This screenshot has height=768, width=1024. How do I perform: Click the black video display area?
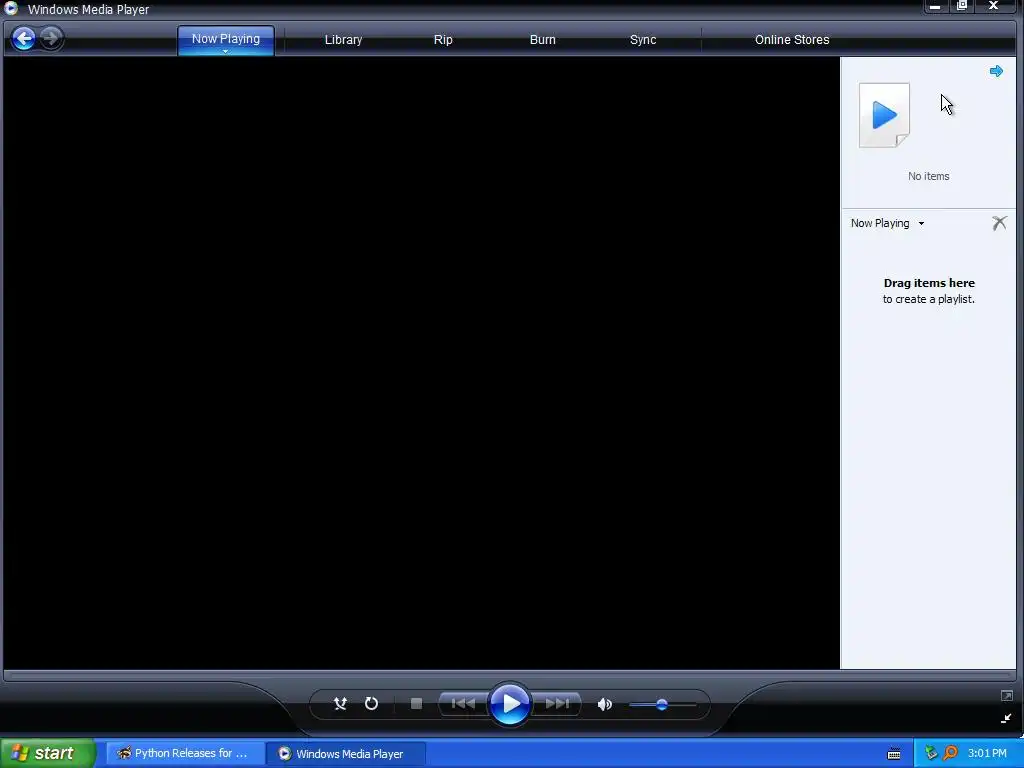[421, 362]
